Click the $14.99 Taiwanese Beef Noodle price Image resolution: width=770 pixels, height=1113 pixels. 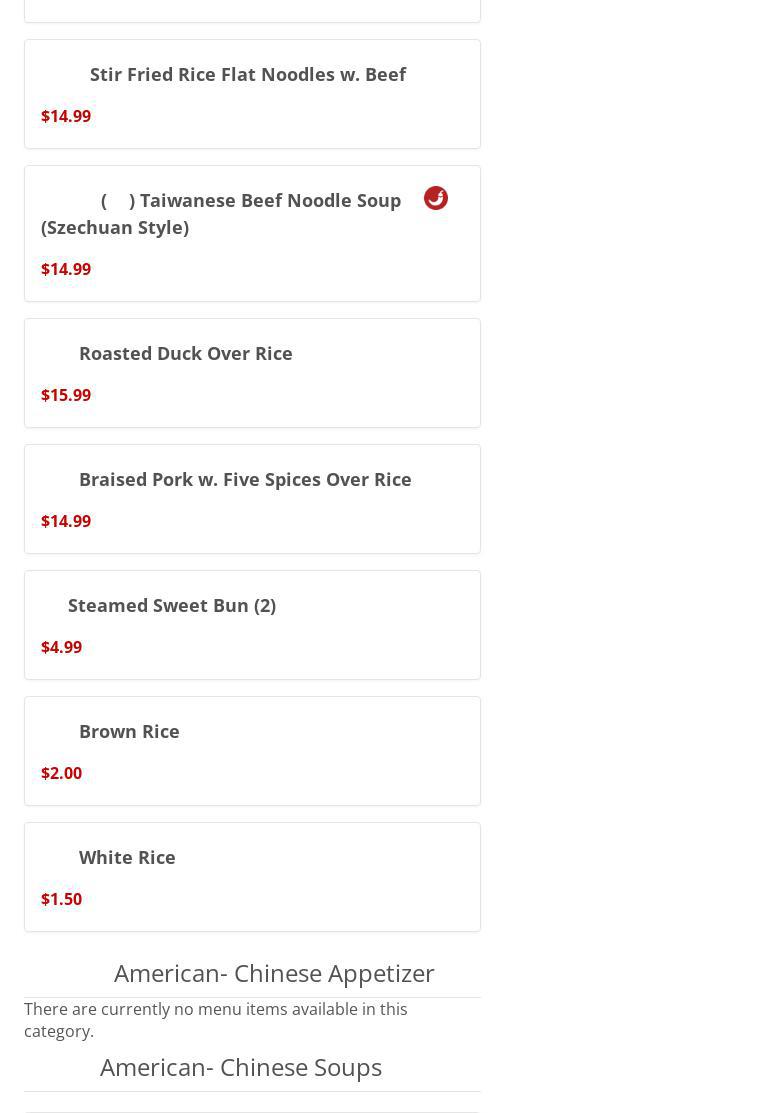coord(66,269)
